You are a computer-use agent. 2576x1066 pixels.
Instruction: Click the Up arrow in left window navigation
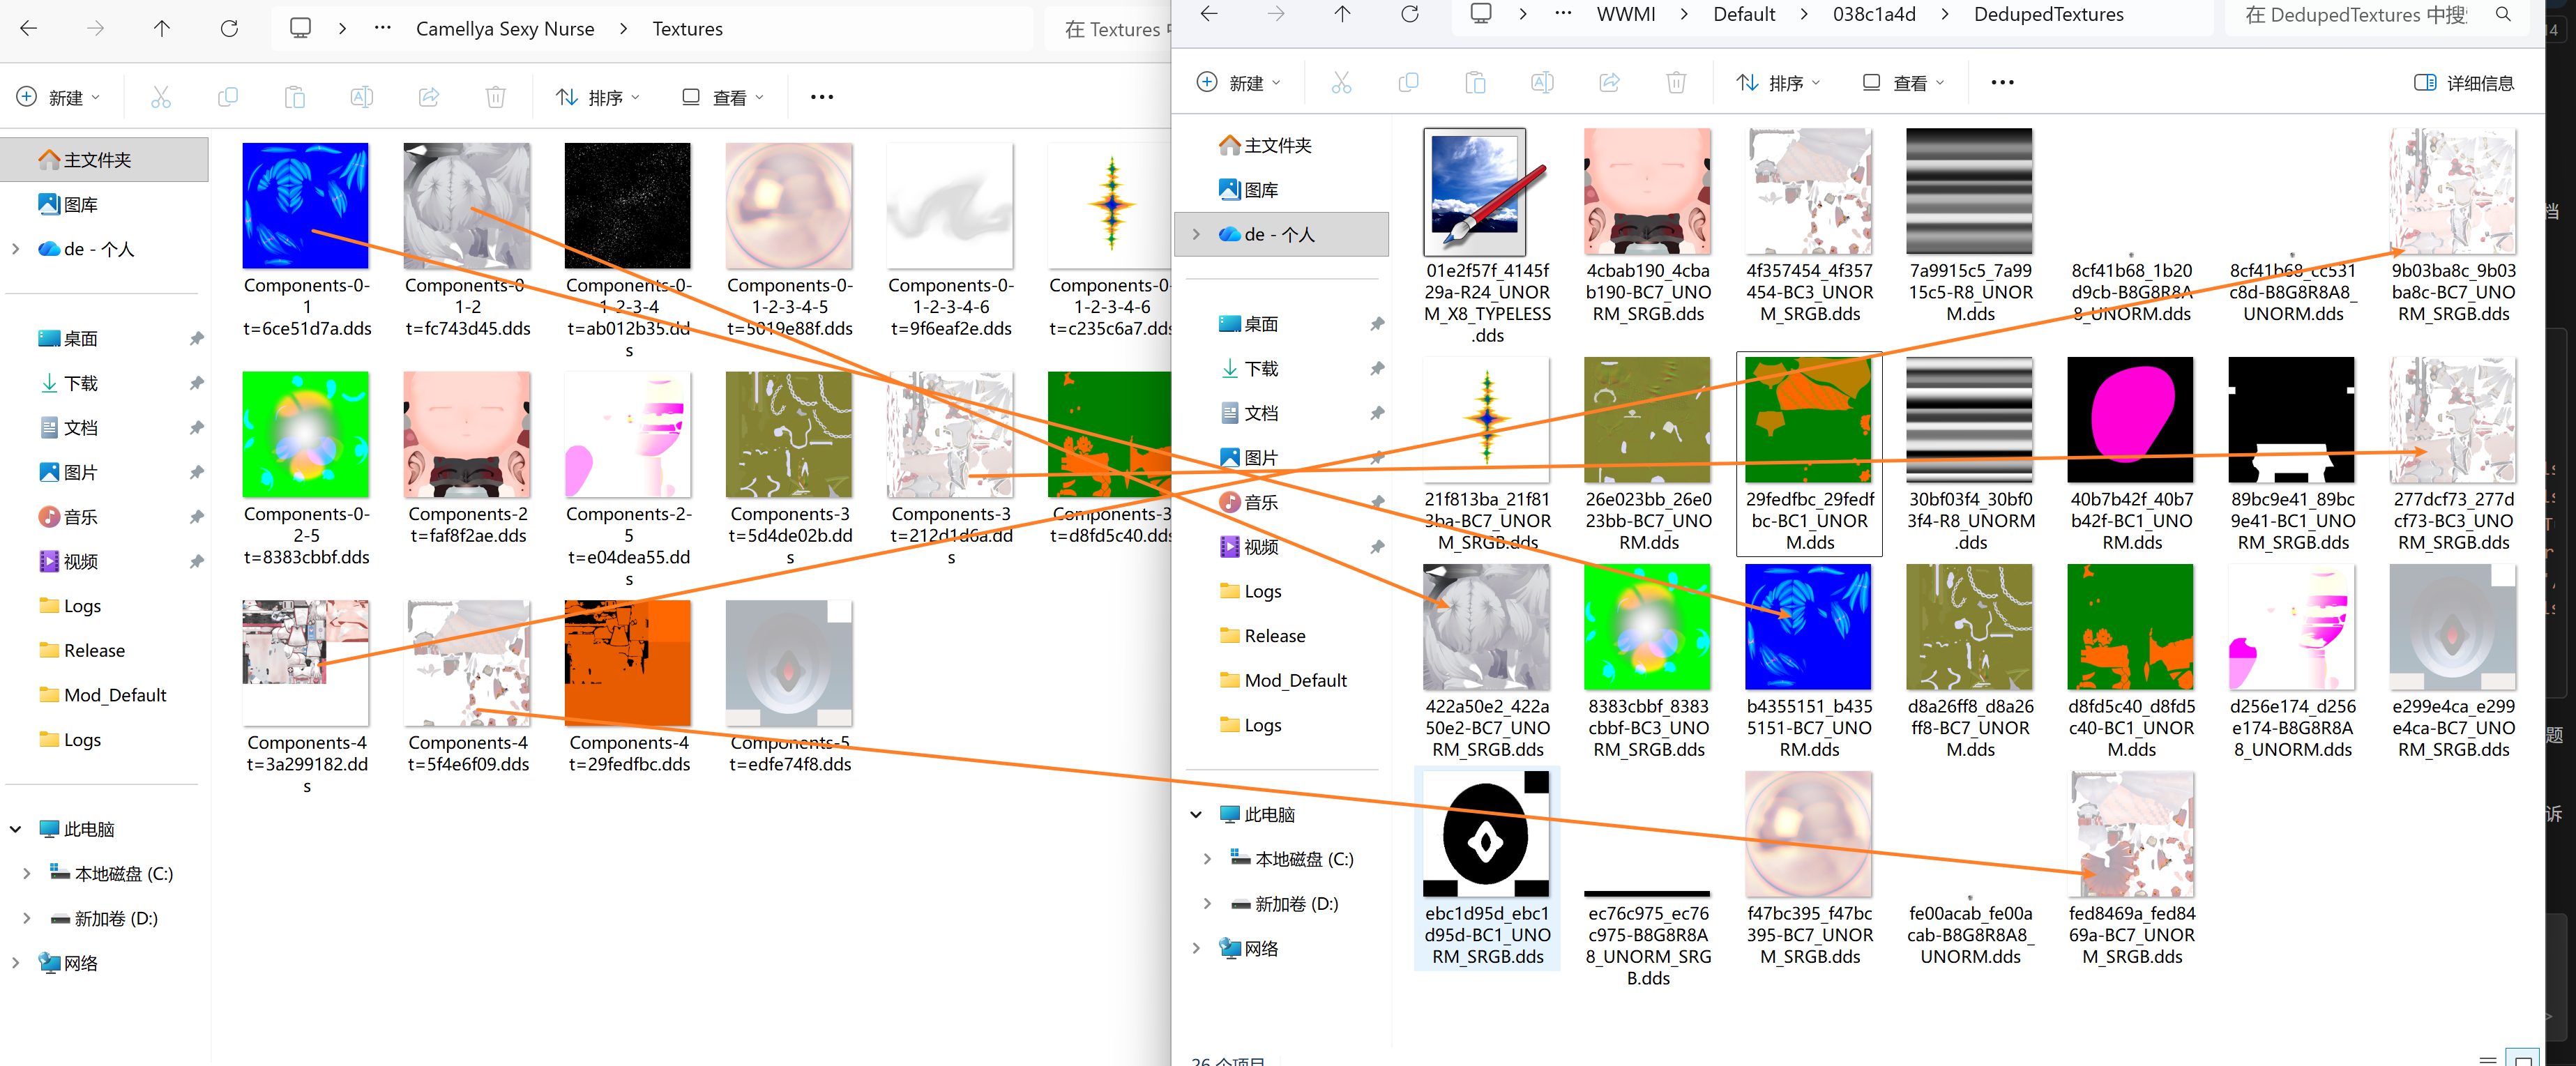click(162, 29)
